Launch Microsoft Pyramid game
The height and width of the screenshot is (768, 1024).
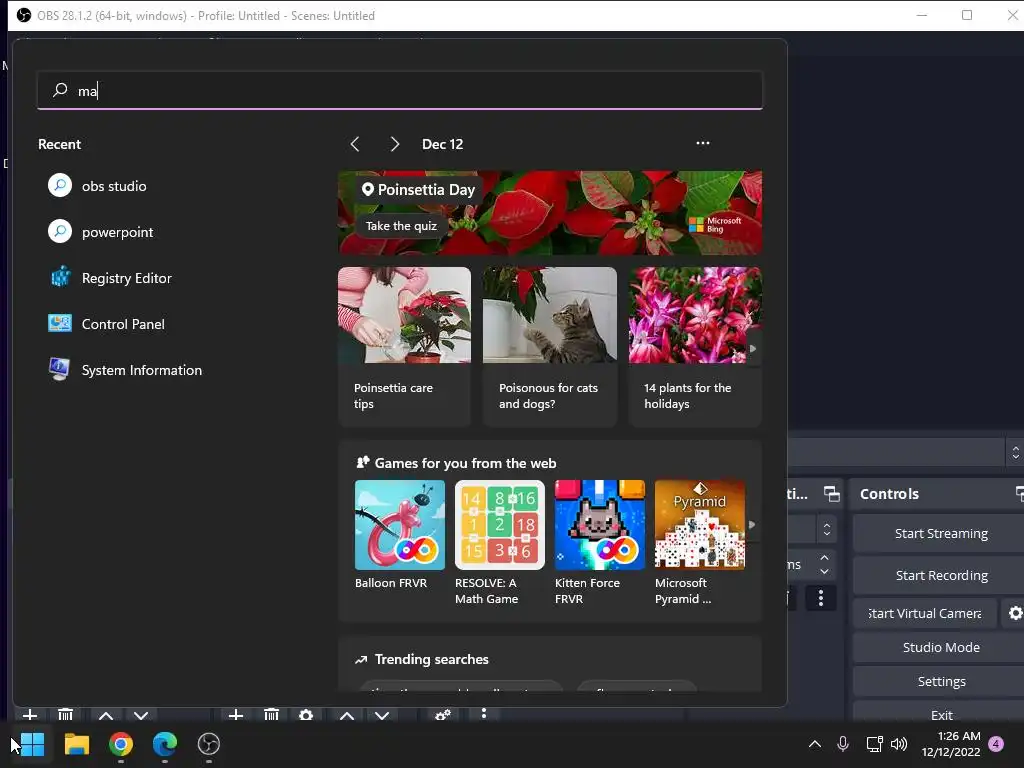[x=699, y=543]
